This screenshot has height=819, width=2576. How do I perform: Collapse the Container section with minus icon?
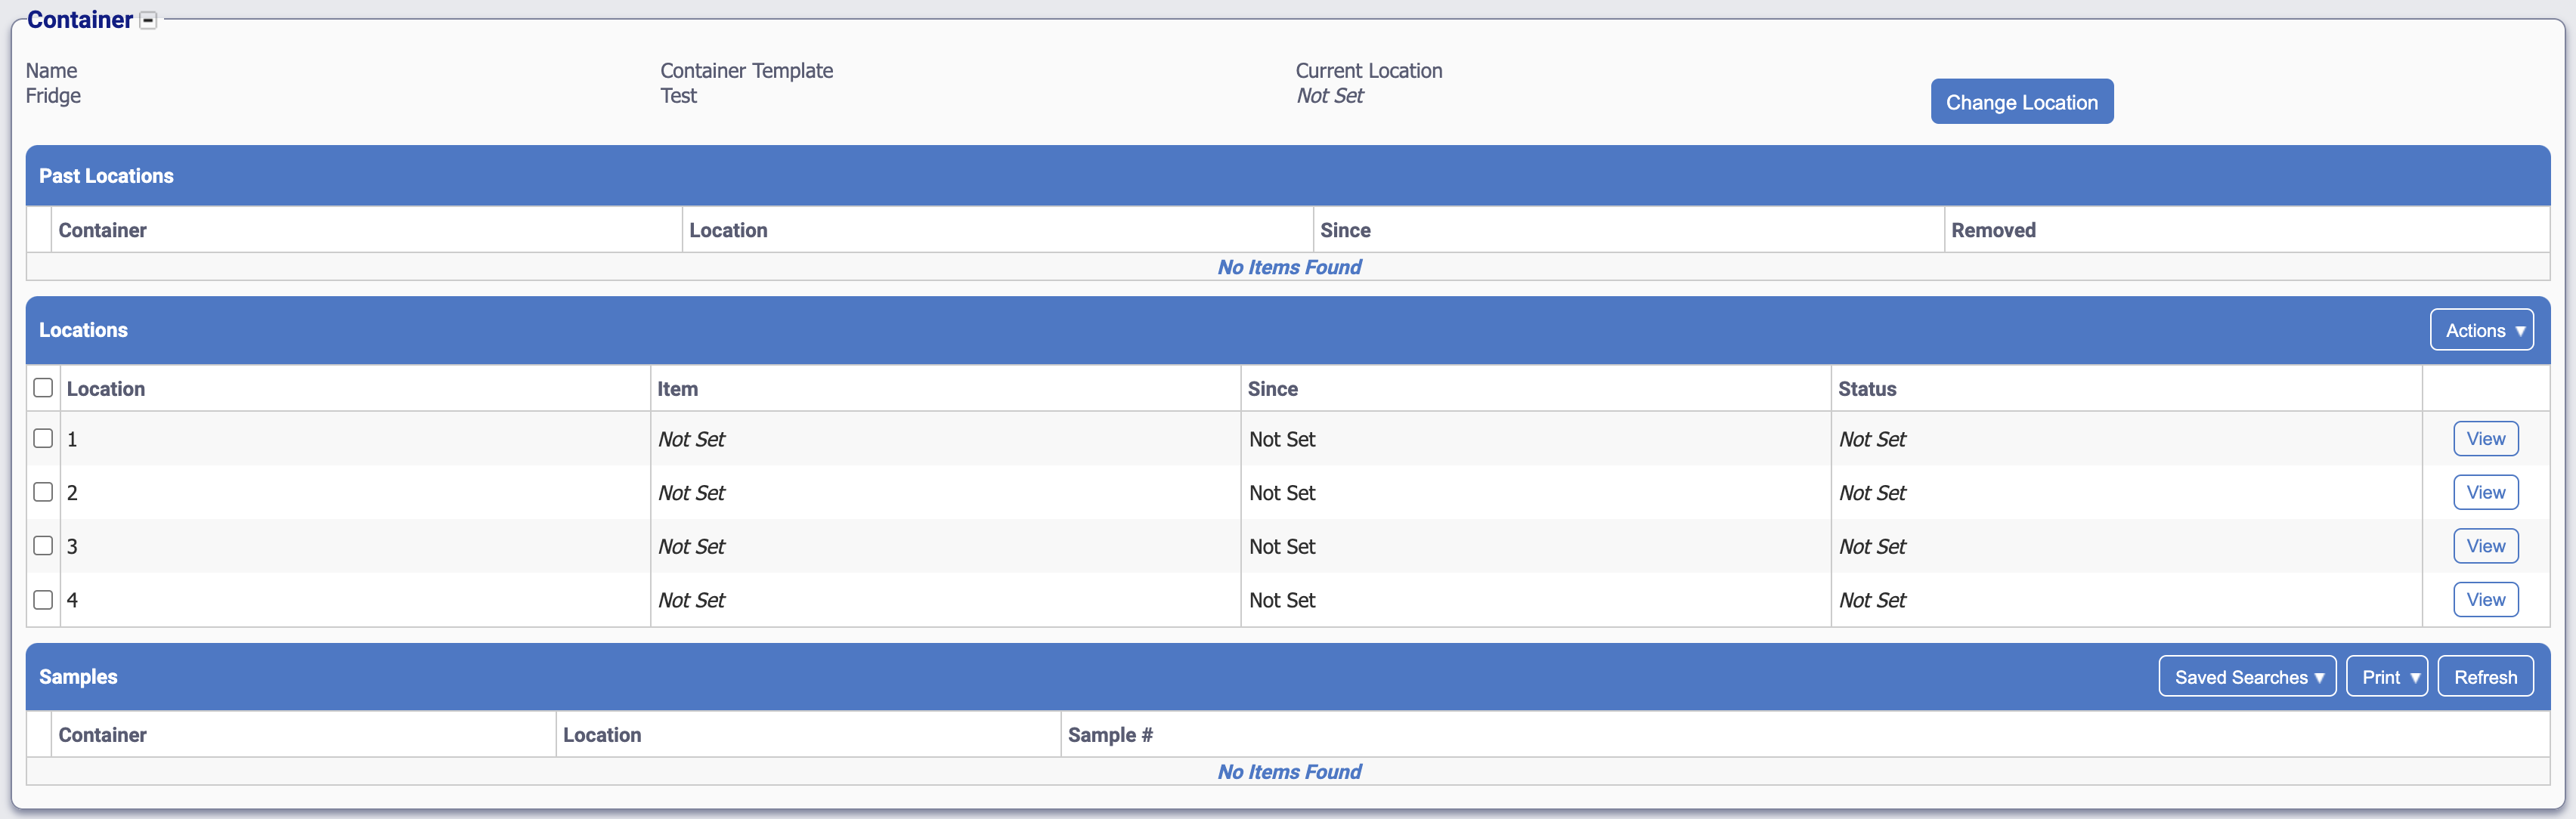(148, 21)
